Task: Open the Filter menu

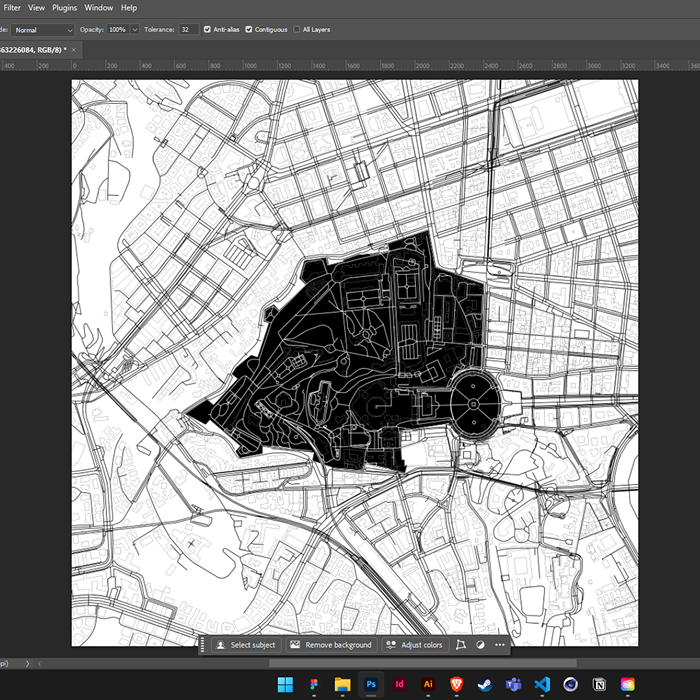Action: tap(10, 8)
